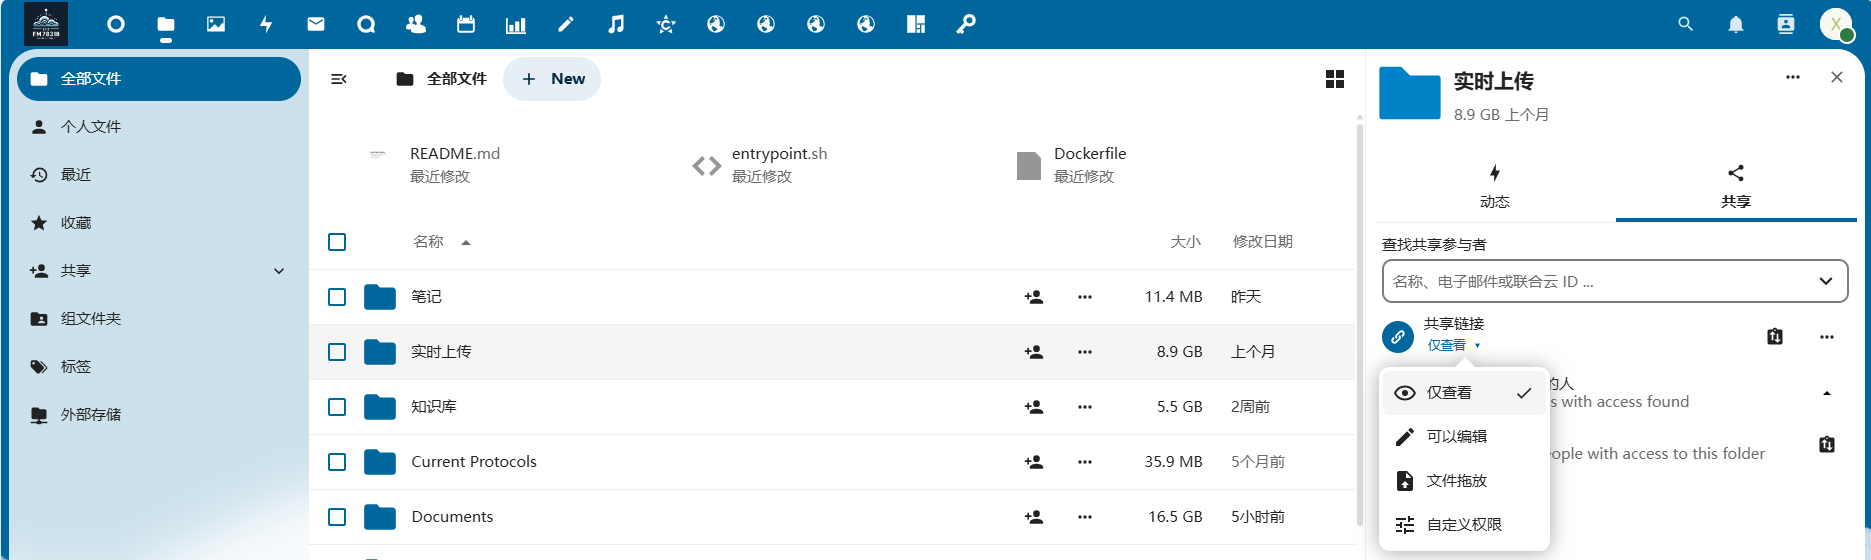
Task: Toggle the select-all files checkbox
Action: point(337,242)
